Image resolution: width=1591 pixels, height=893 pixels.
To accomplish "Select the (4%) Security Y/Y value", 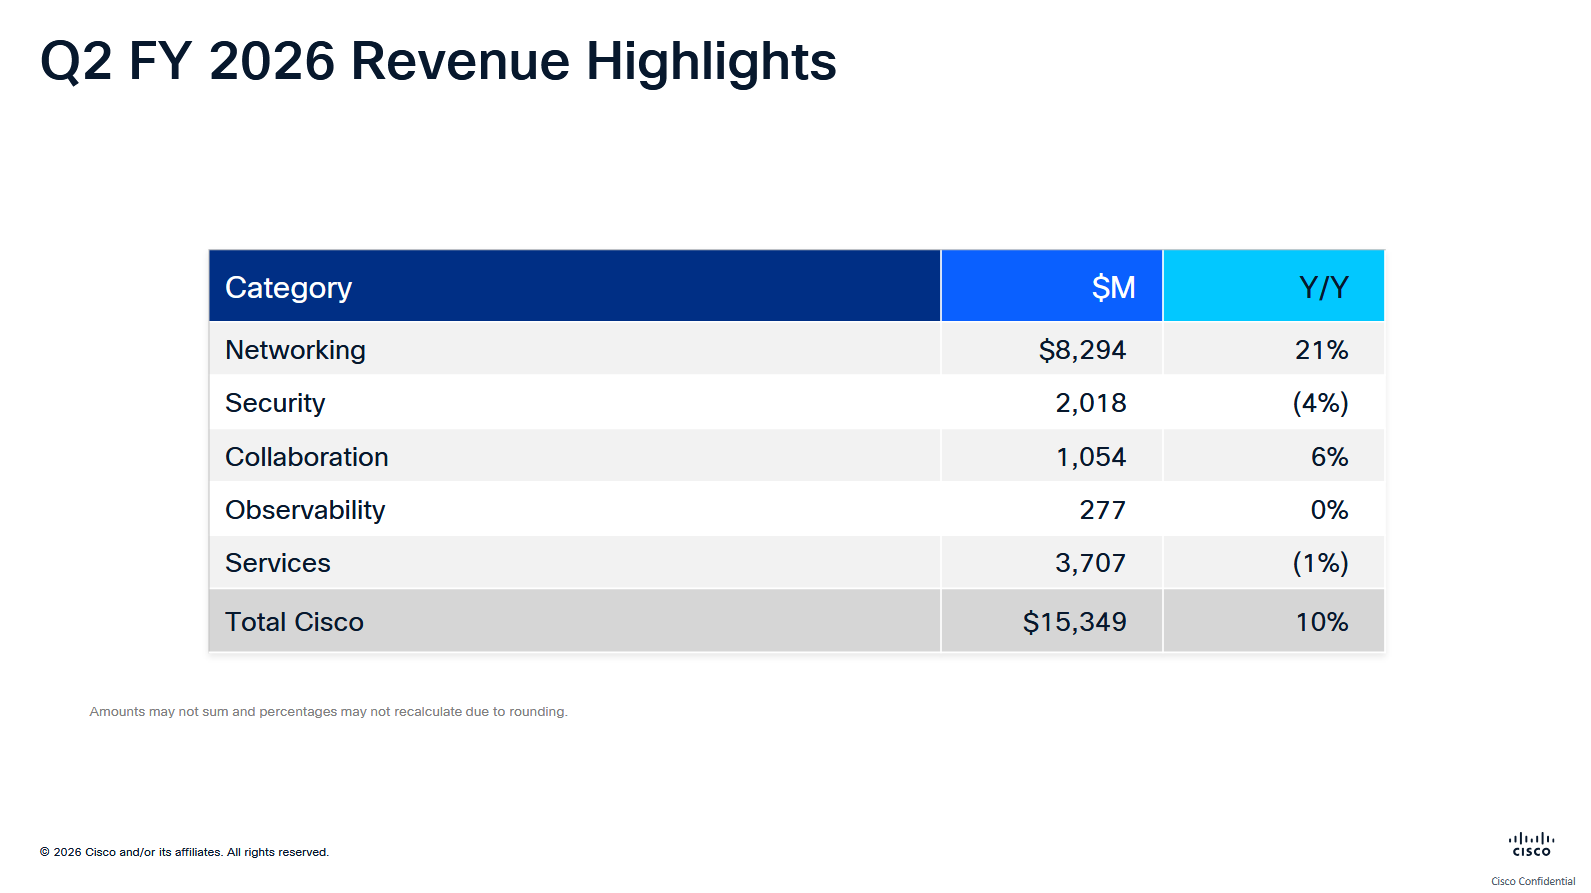I will 1320,403.
